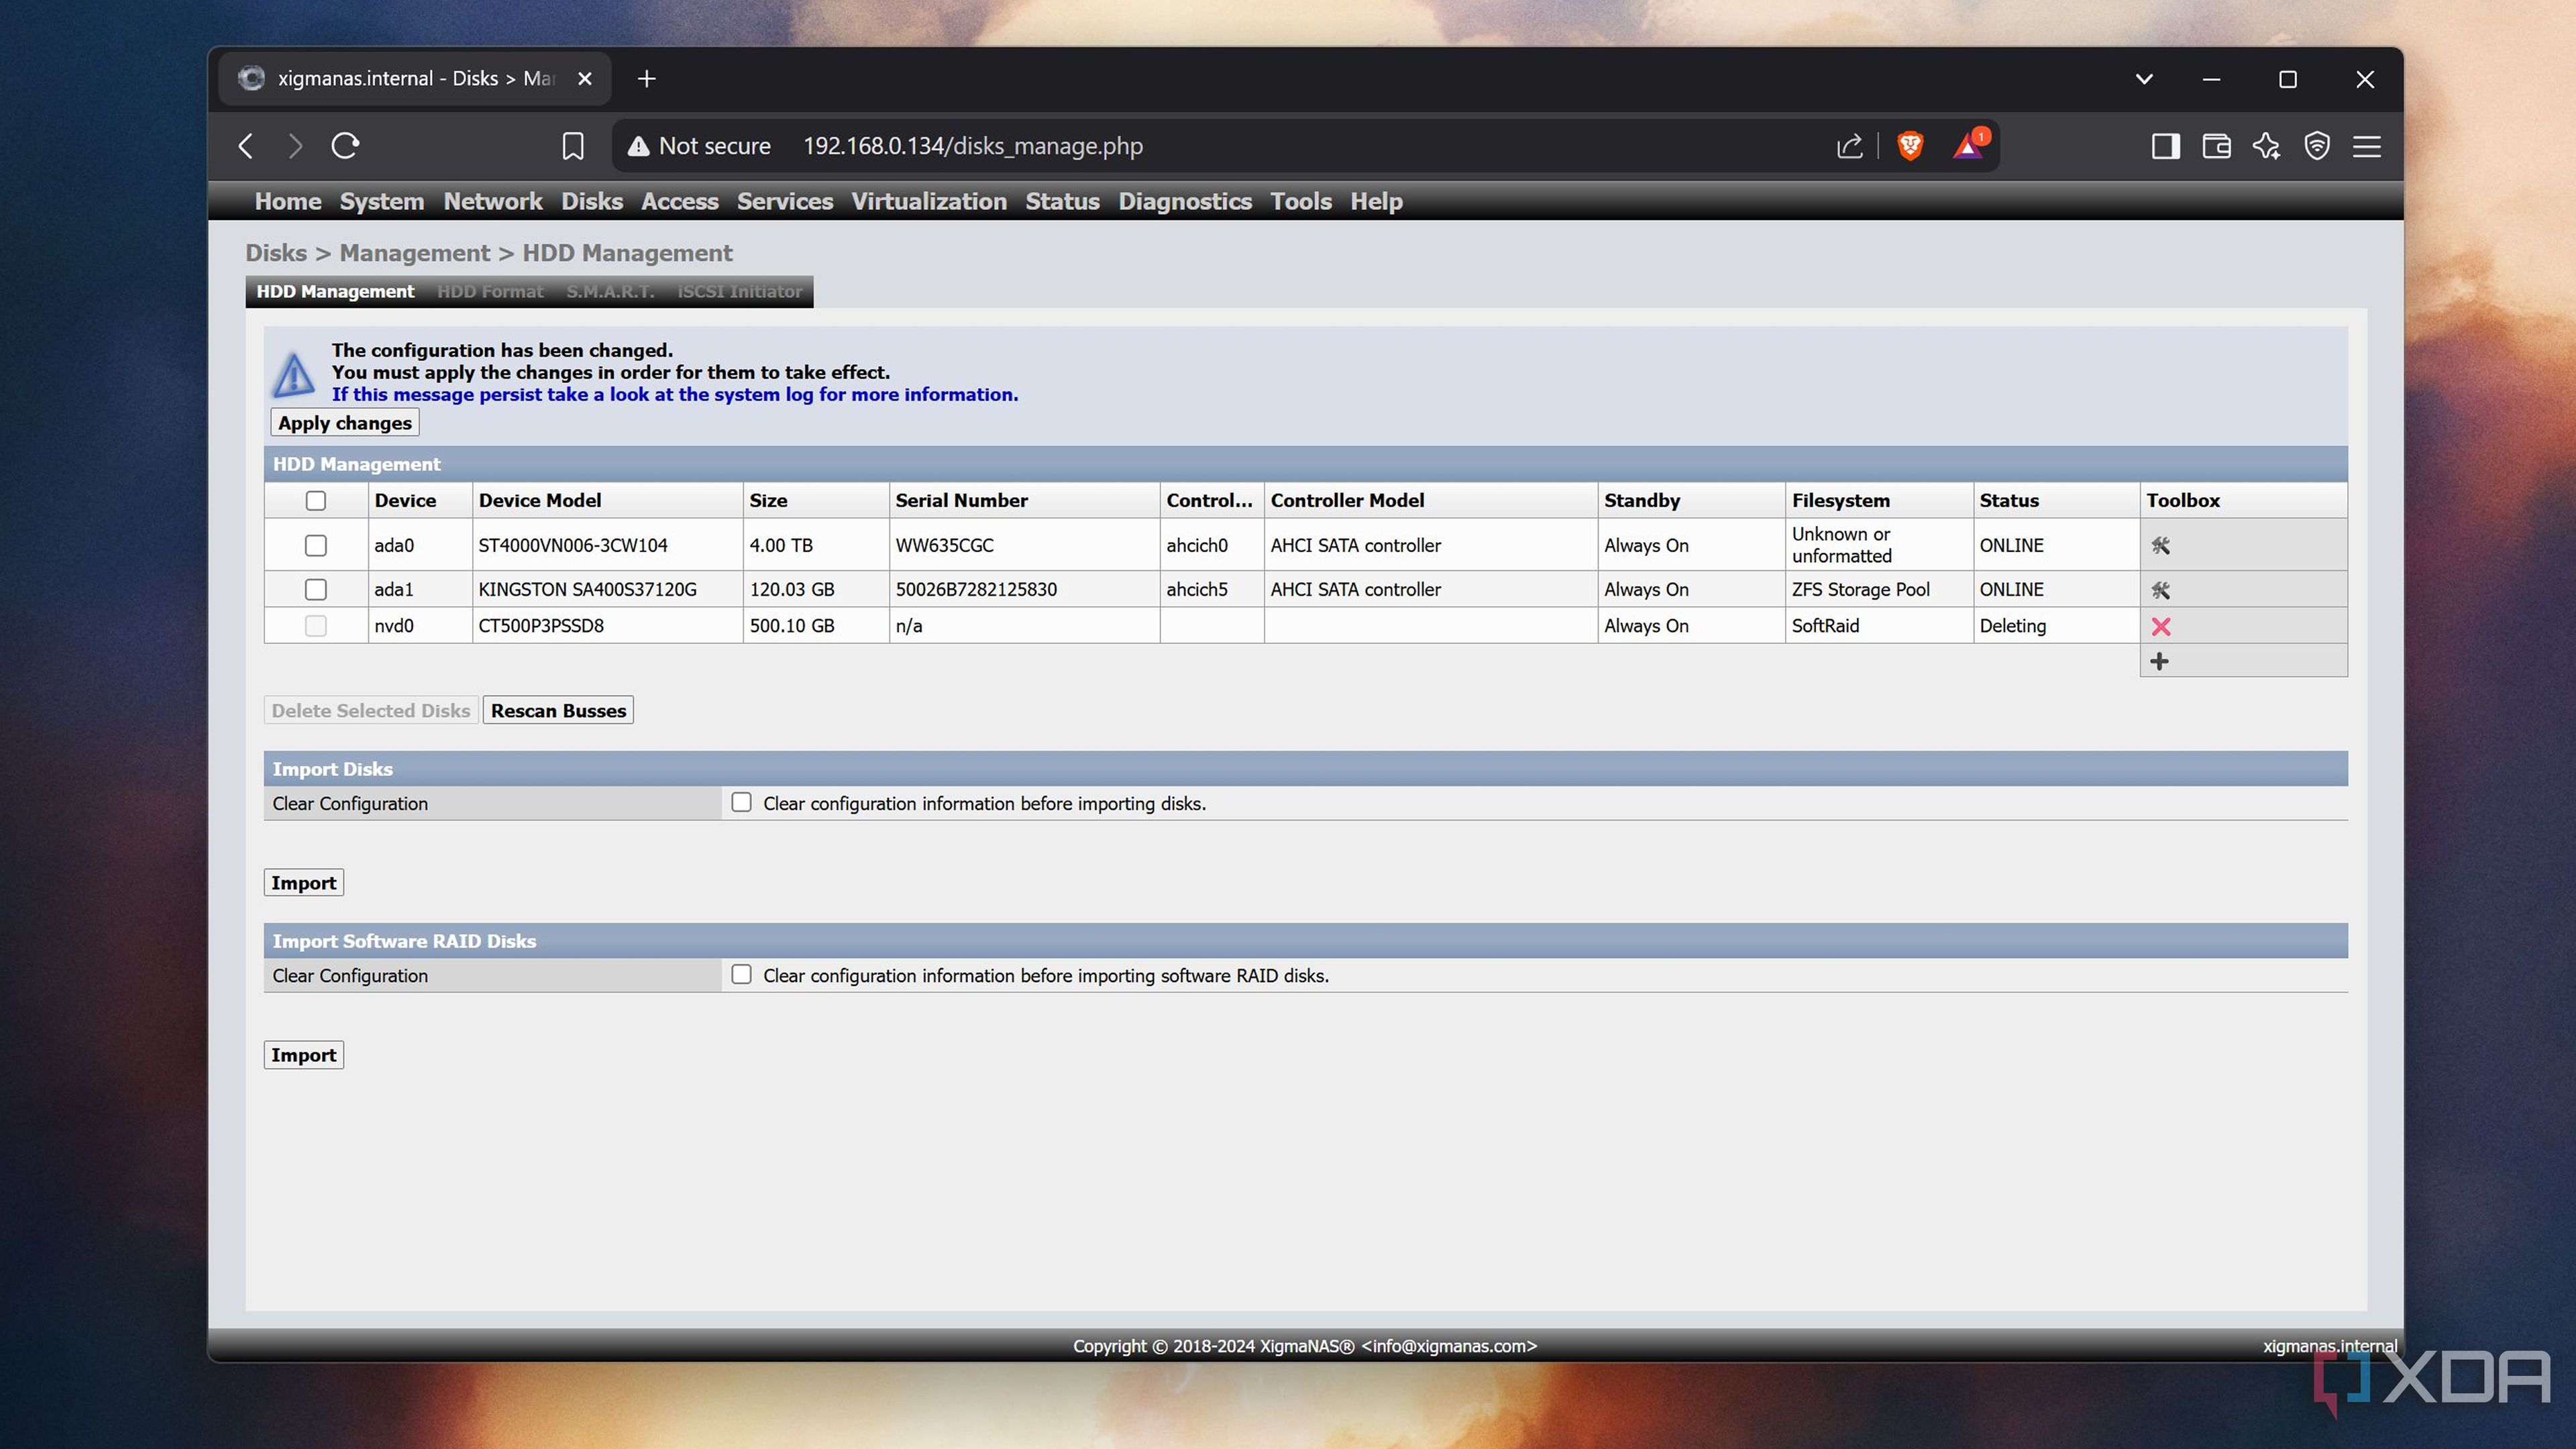Viewport: 2576px width, 1449px height.
Task: Check the ada0 disk checkbox
Action: tap(315, 545)
